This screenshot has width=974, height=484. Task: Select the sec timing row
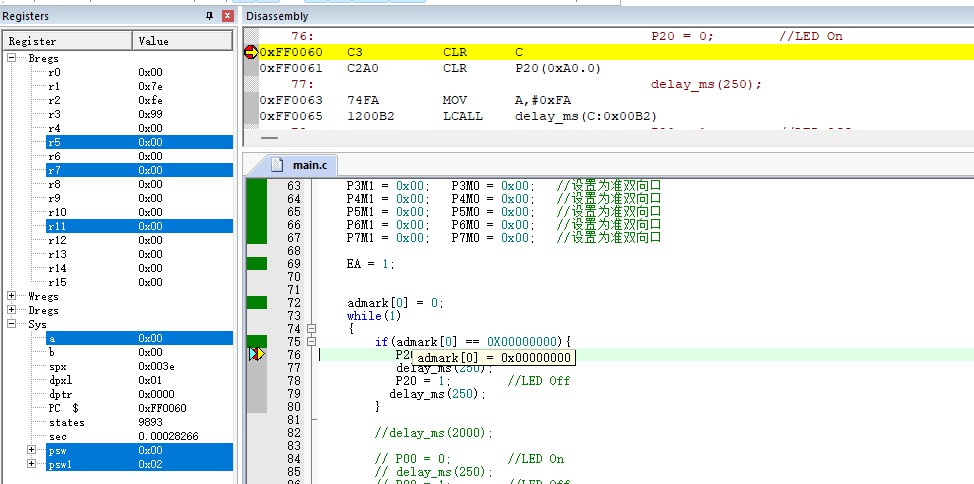point(139,436)
